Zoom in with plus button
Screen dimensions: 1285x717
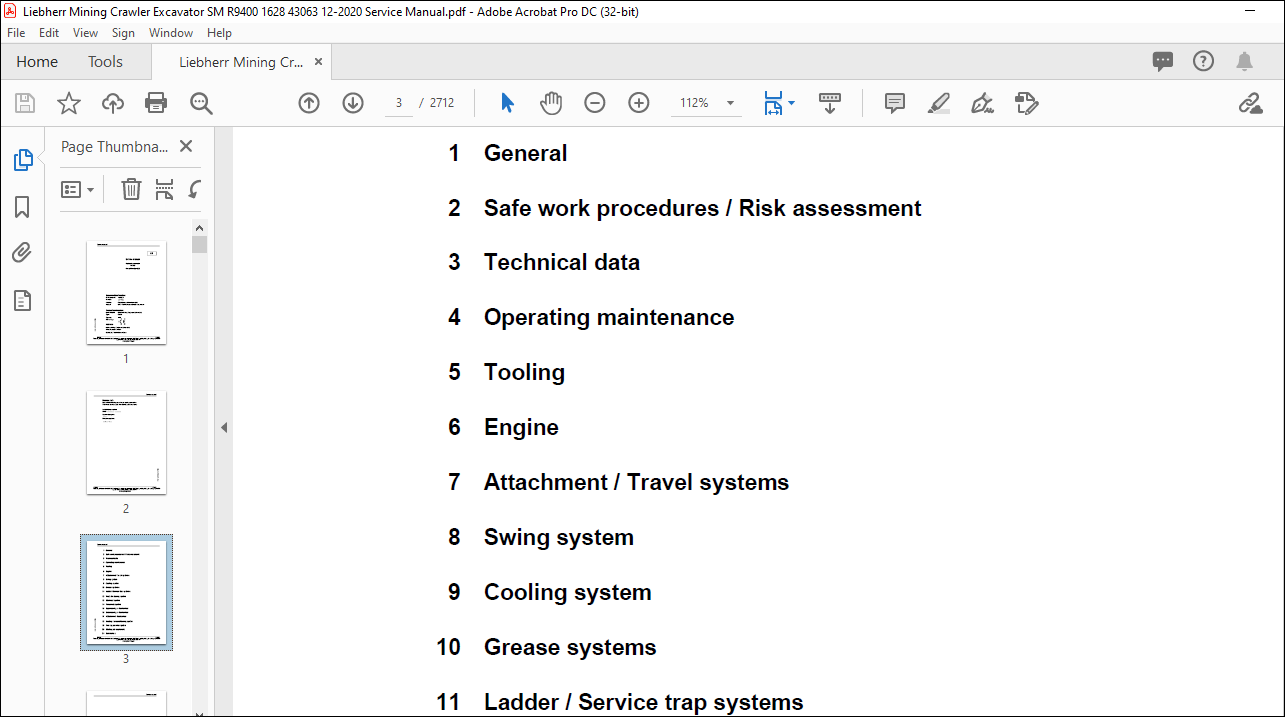coord(639,103)
